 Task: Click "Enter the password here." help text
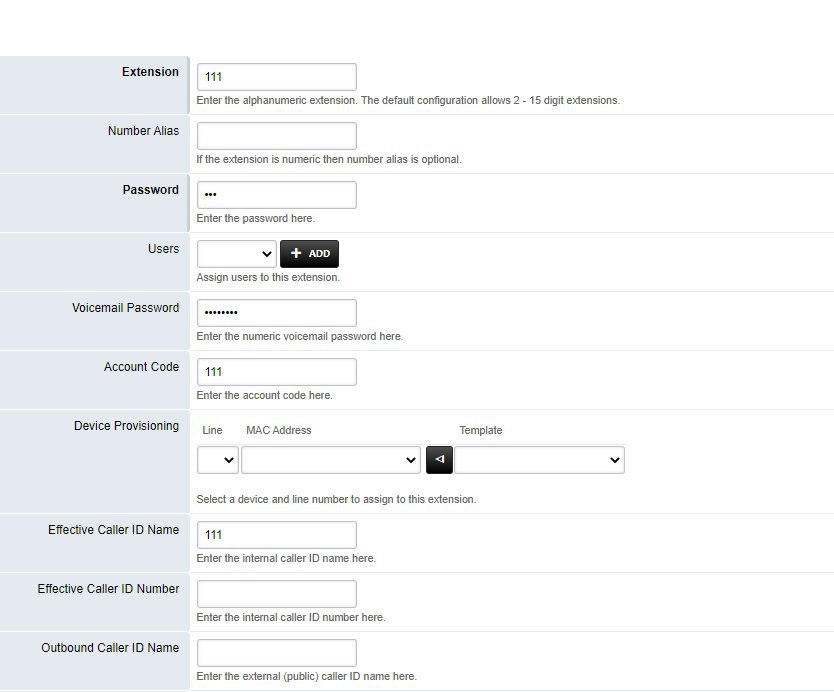pos(255,219)
